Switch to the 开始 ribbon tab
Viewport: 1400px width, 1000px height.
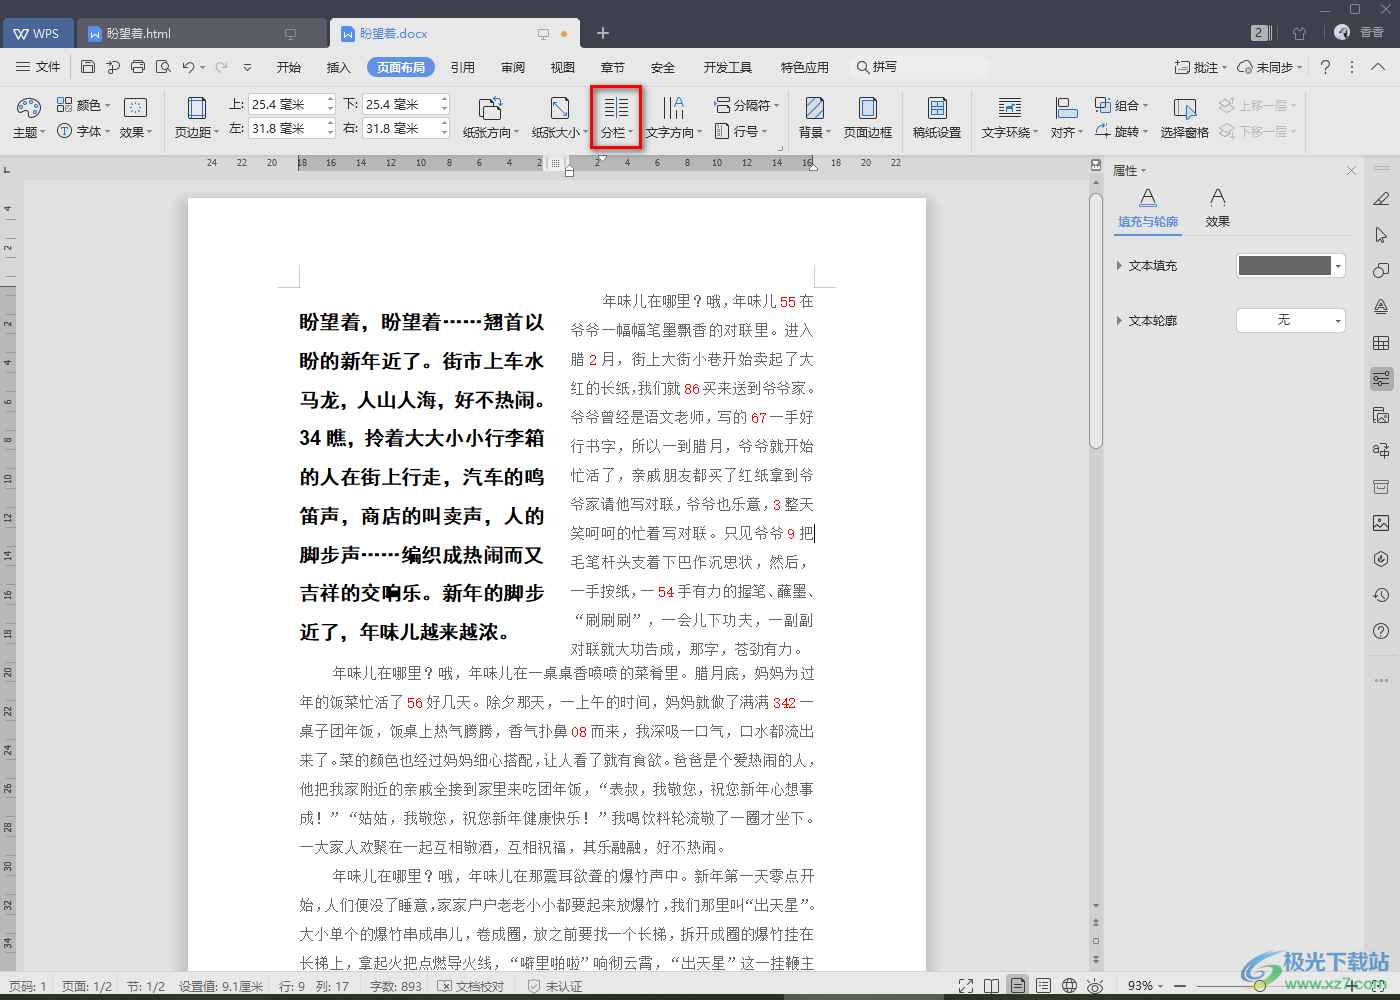tap(289, 67)
